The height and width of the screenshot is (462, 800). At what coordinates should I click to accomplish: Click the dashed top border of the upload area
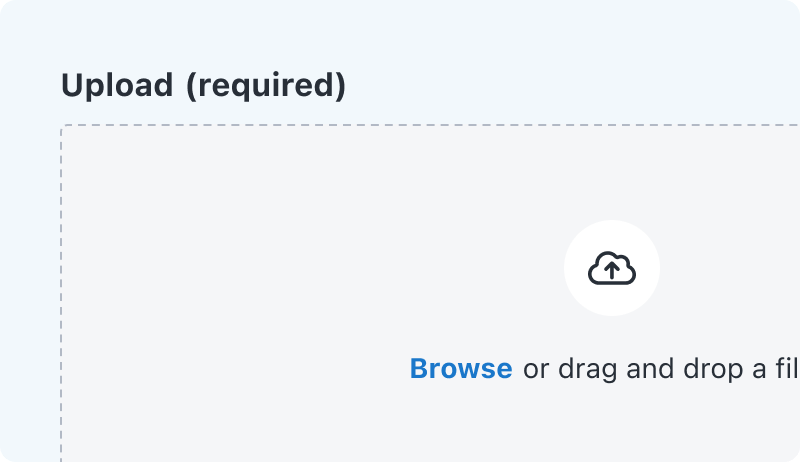400,126
